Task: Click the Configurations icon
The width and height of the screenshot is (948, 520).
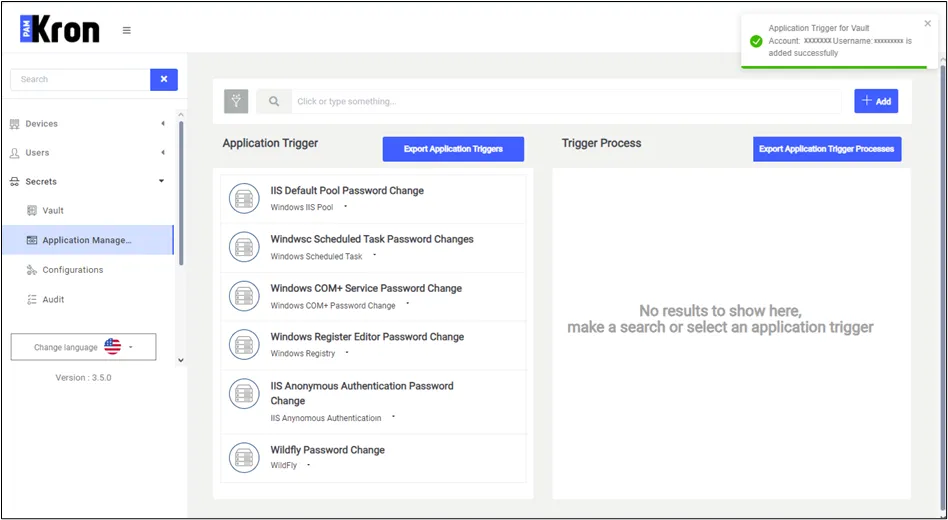Action: (x=32, y=270)
